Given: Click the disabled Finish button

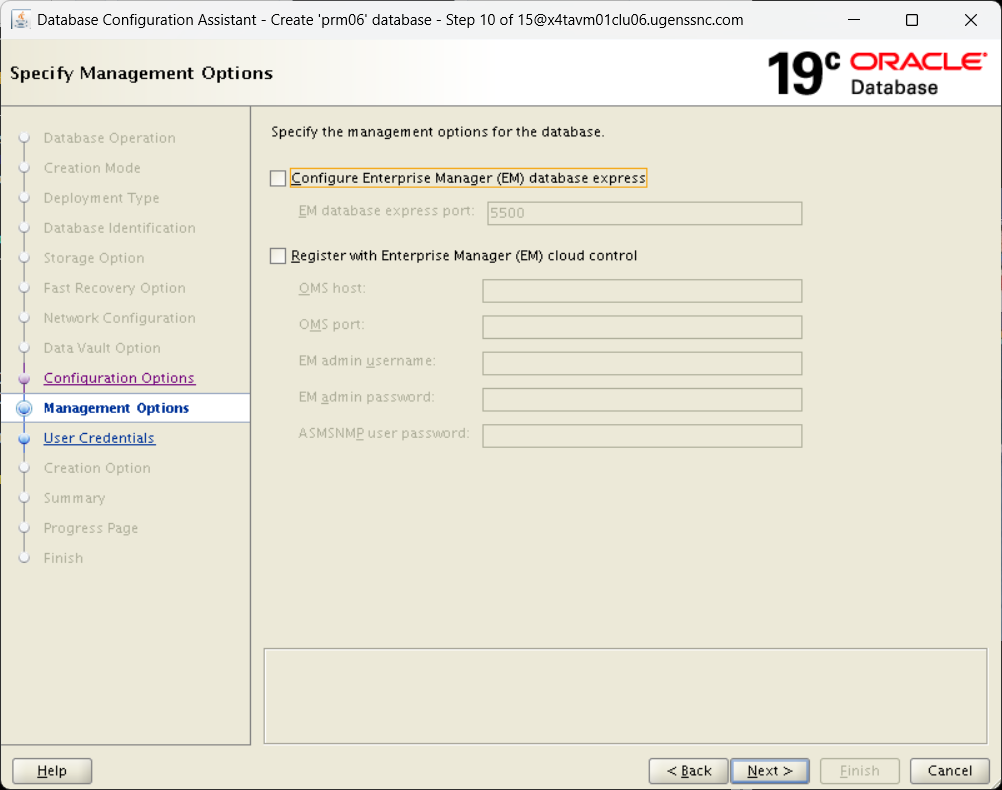Looking at the screenshot, I should click(859, 771).
